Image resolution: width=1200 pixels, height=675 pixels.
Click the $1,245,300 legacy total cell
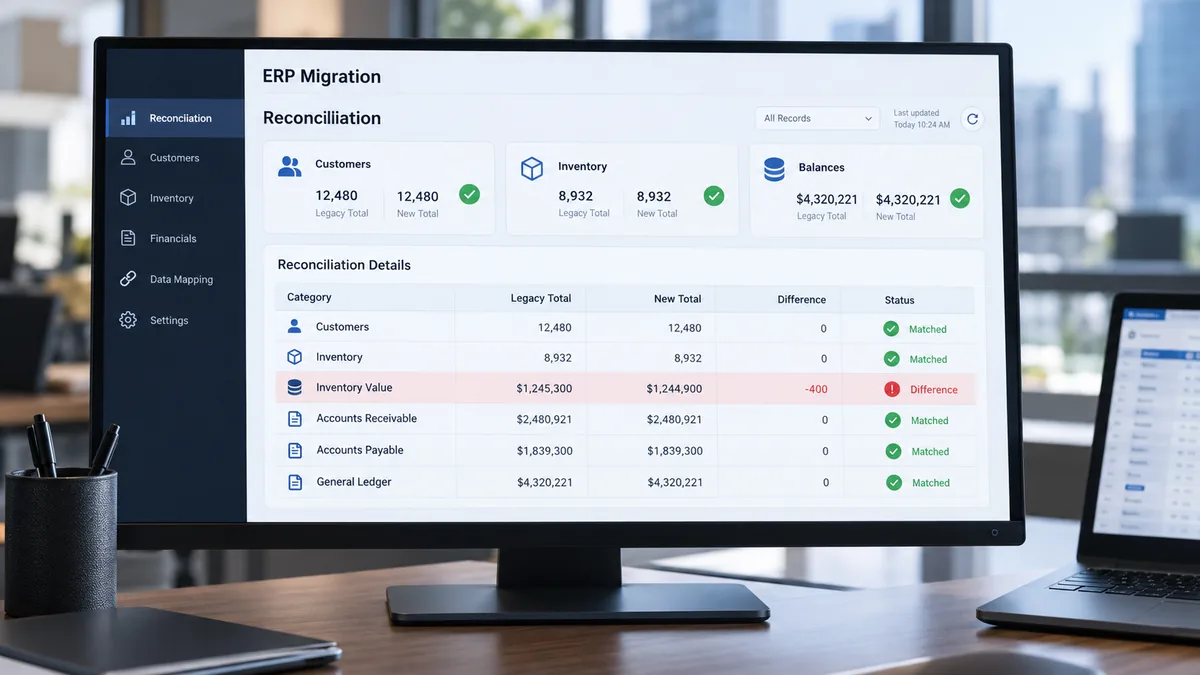pyautogui.click(x=544, y=388)
